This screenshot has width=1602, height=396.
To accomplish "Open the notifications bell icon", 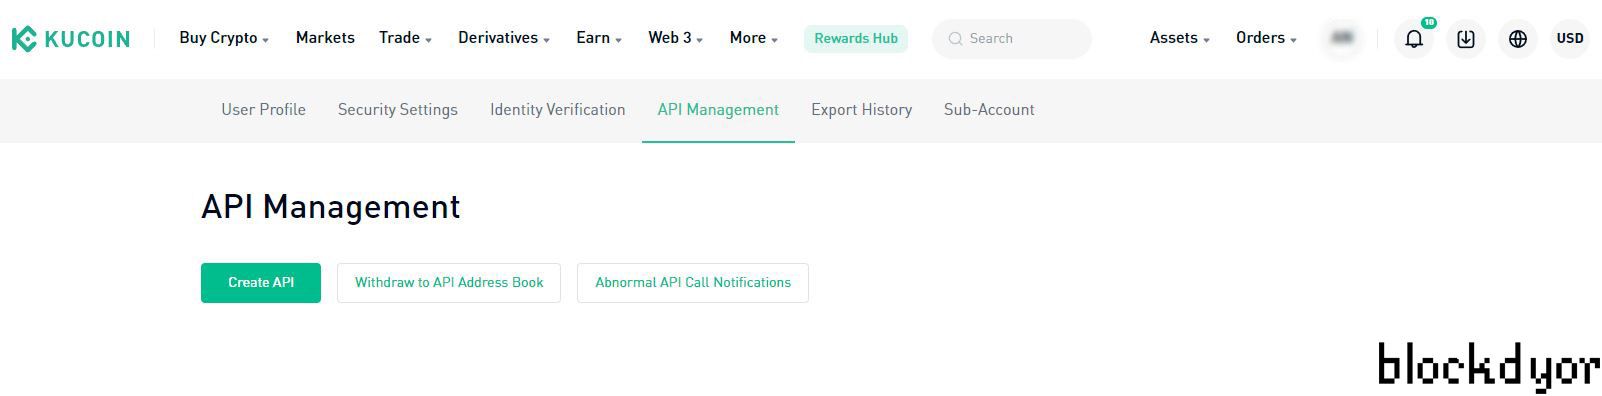I will [1414, 39].
